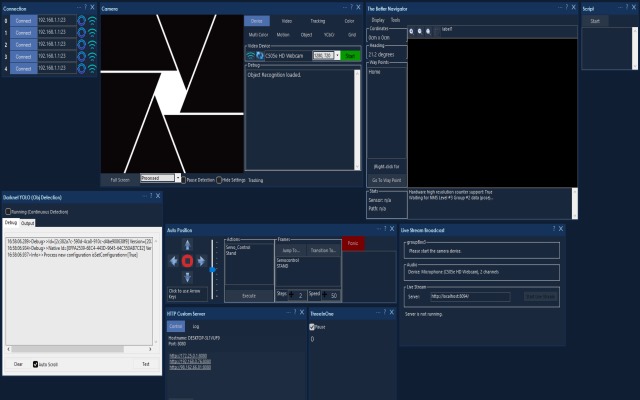Enable Running (Continuous Detection) checkbox
Image resolution: width=640 pixels, height=400 pixels.
click(8, 211)
